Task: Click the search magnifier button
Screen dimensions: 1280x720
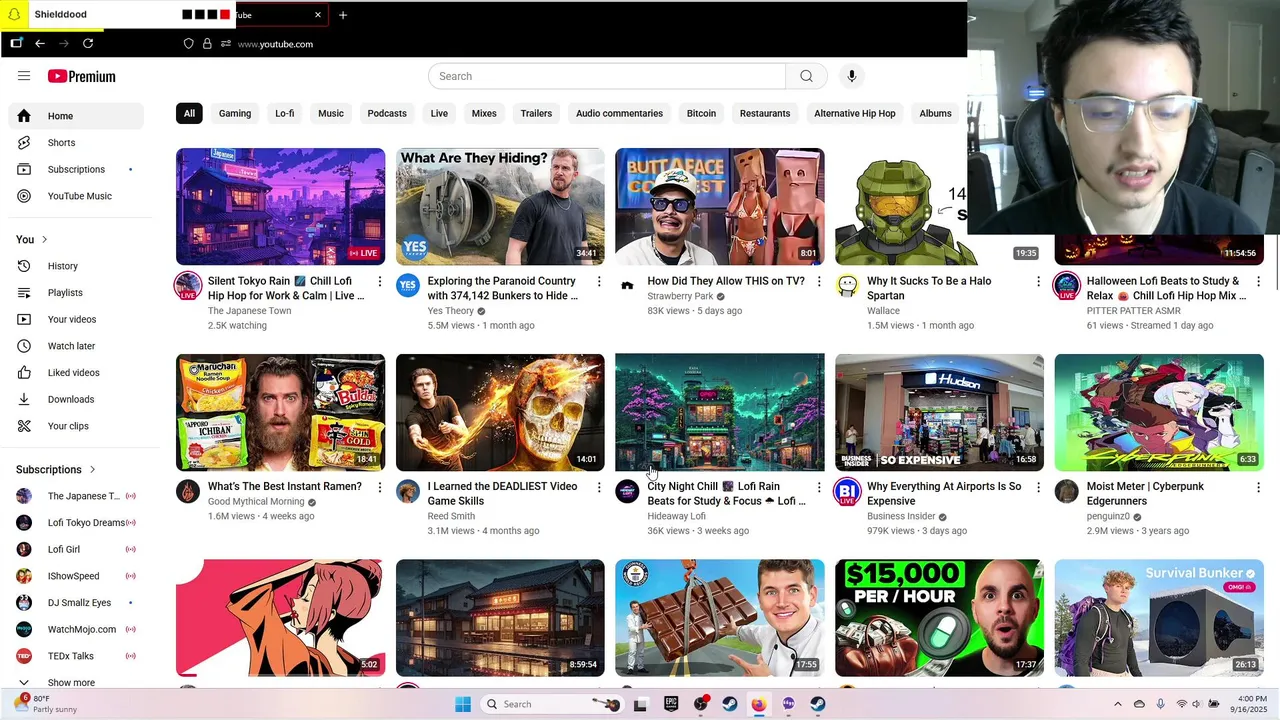Action: (x=806, y=76)
